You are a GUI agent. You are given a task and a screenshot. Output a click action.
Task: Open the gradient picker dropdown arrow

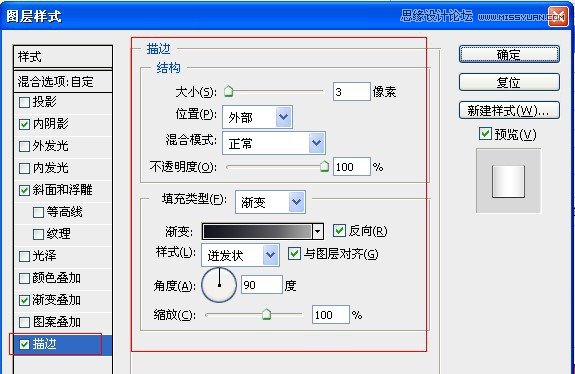tap(318, 231)
